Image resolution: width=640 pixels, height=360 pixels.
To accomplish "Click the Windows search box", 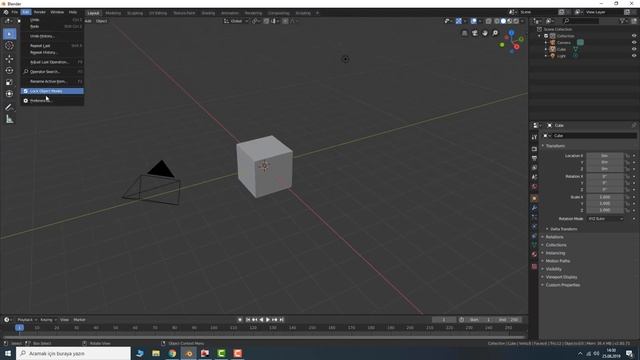I will coord(73,353).
